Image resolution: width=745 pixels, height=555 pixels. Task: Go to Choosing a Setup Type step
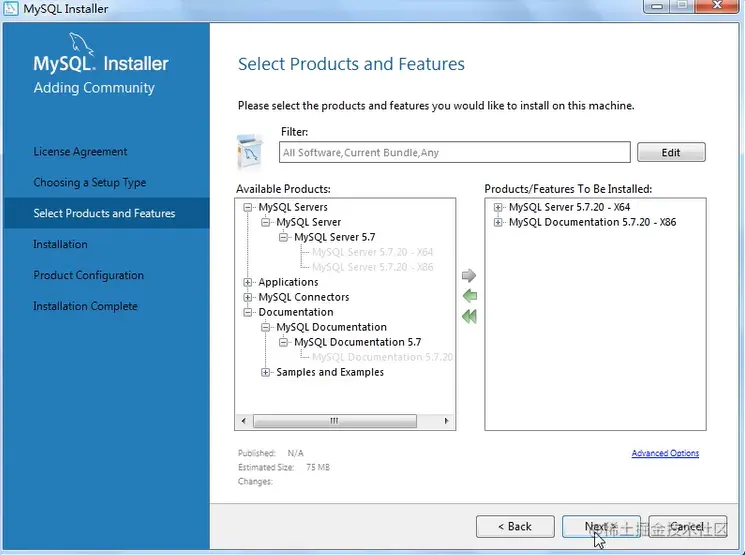tap(90, 182)
